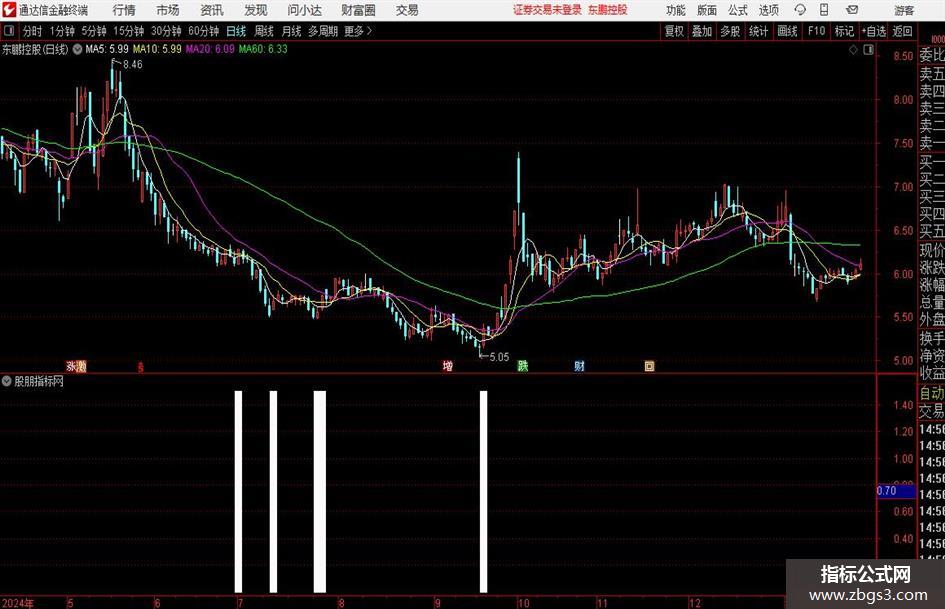The image size is (945, 609).
Task: Open the 问小达 menu
Action: [304, 10]
